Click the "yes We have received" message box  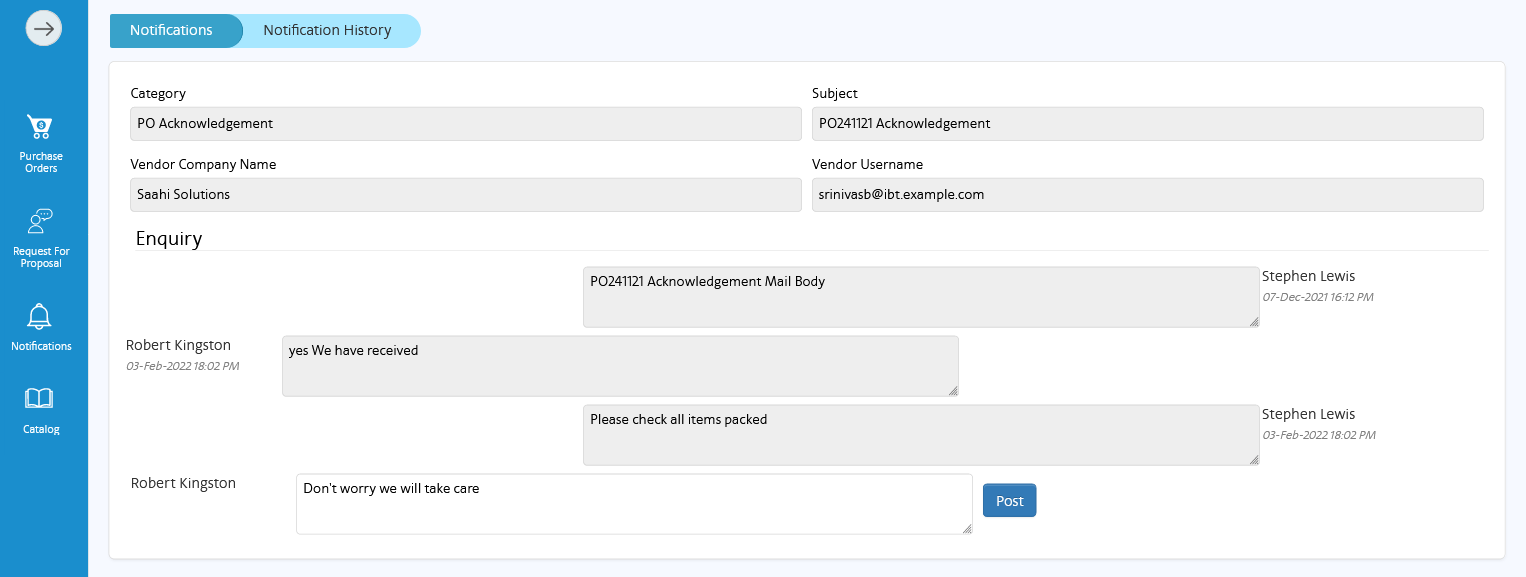pos(619,366)
